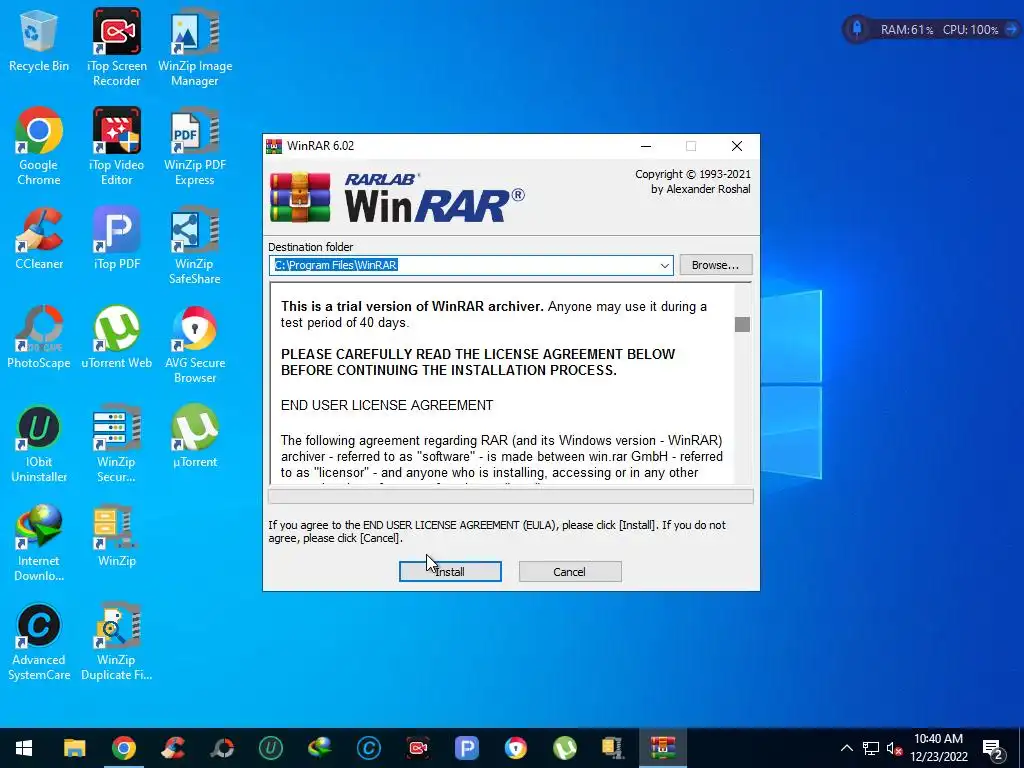This screenshot has height=768, width=1024.
Task: Open the Recycle Bin desktop icon
Action: [39, 40]
